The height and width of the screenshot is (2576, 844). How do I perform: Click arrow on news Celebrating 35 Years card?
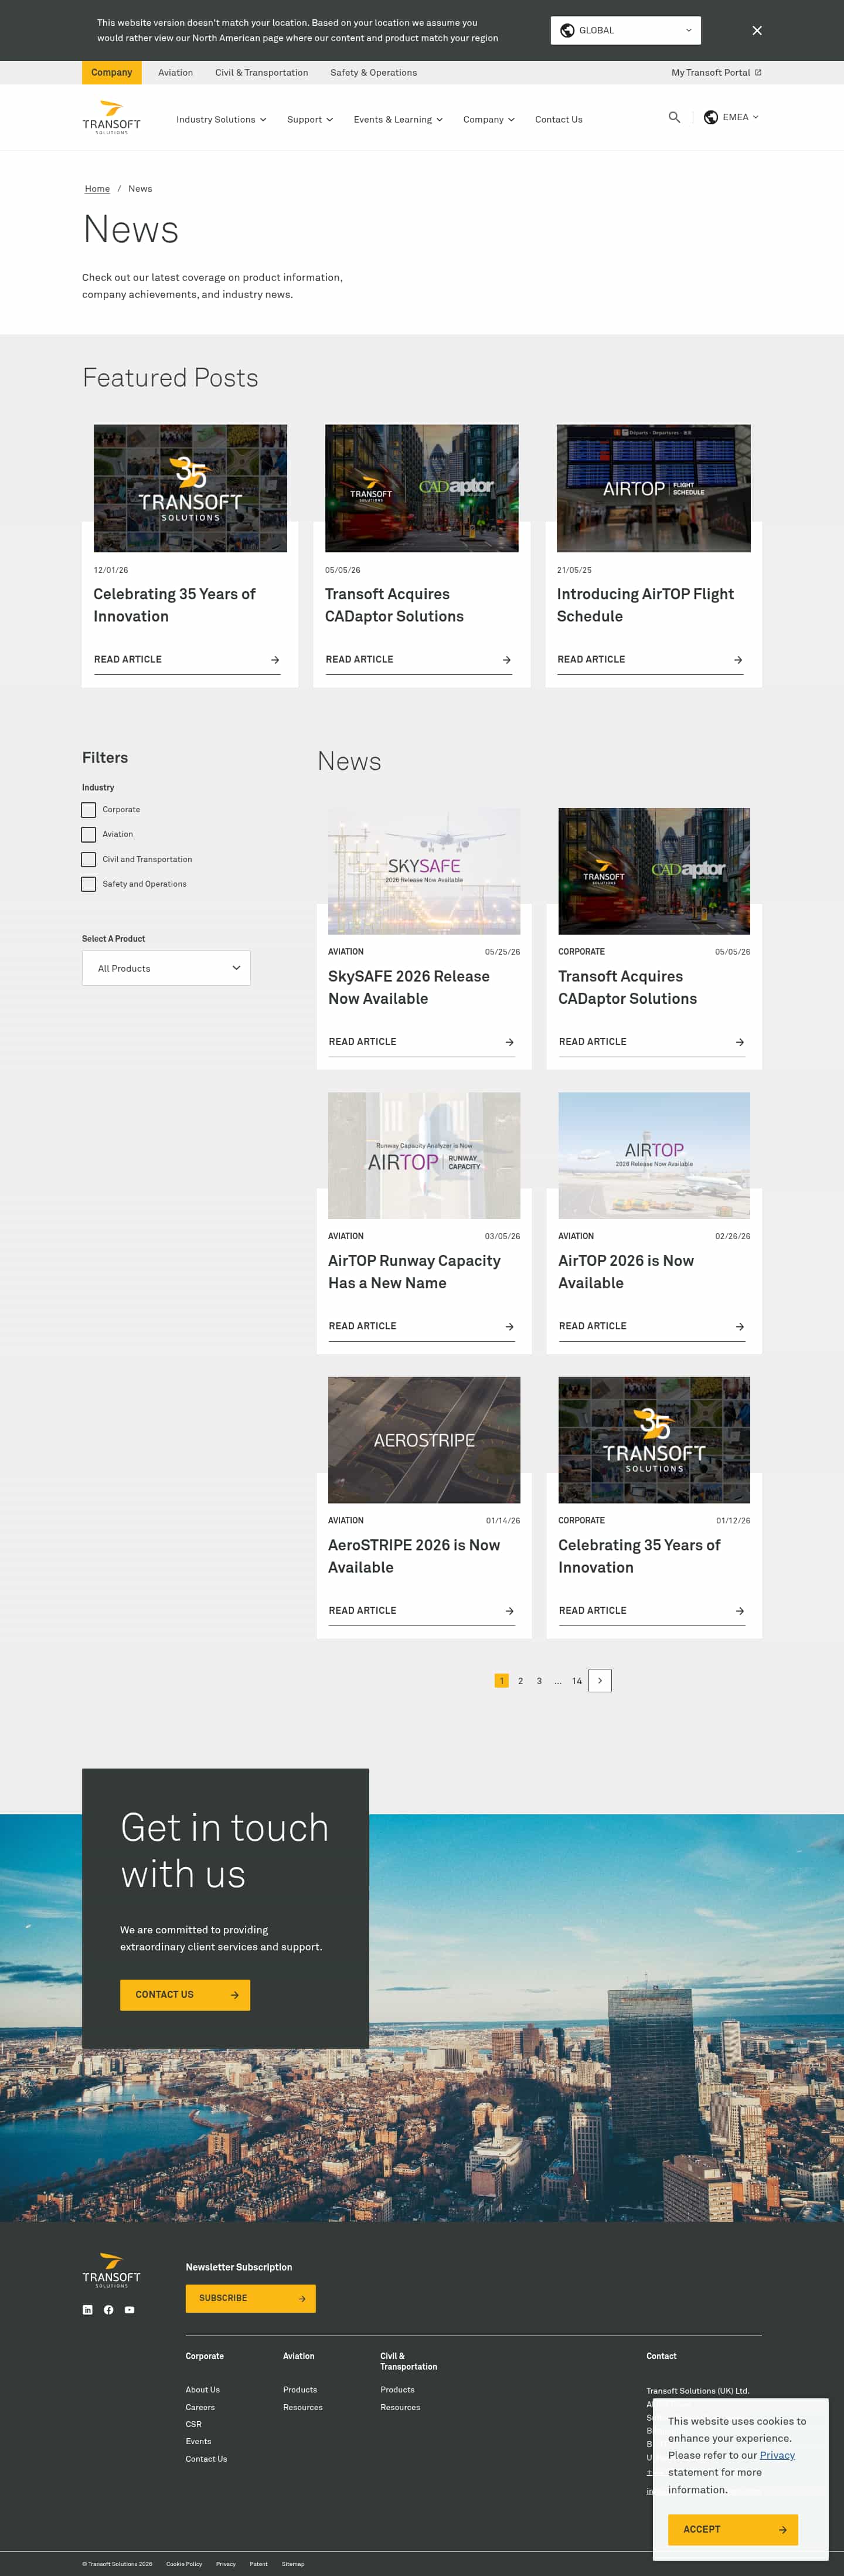pyautogui.click(x=740, y=1611)
